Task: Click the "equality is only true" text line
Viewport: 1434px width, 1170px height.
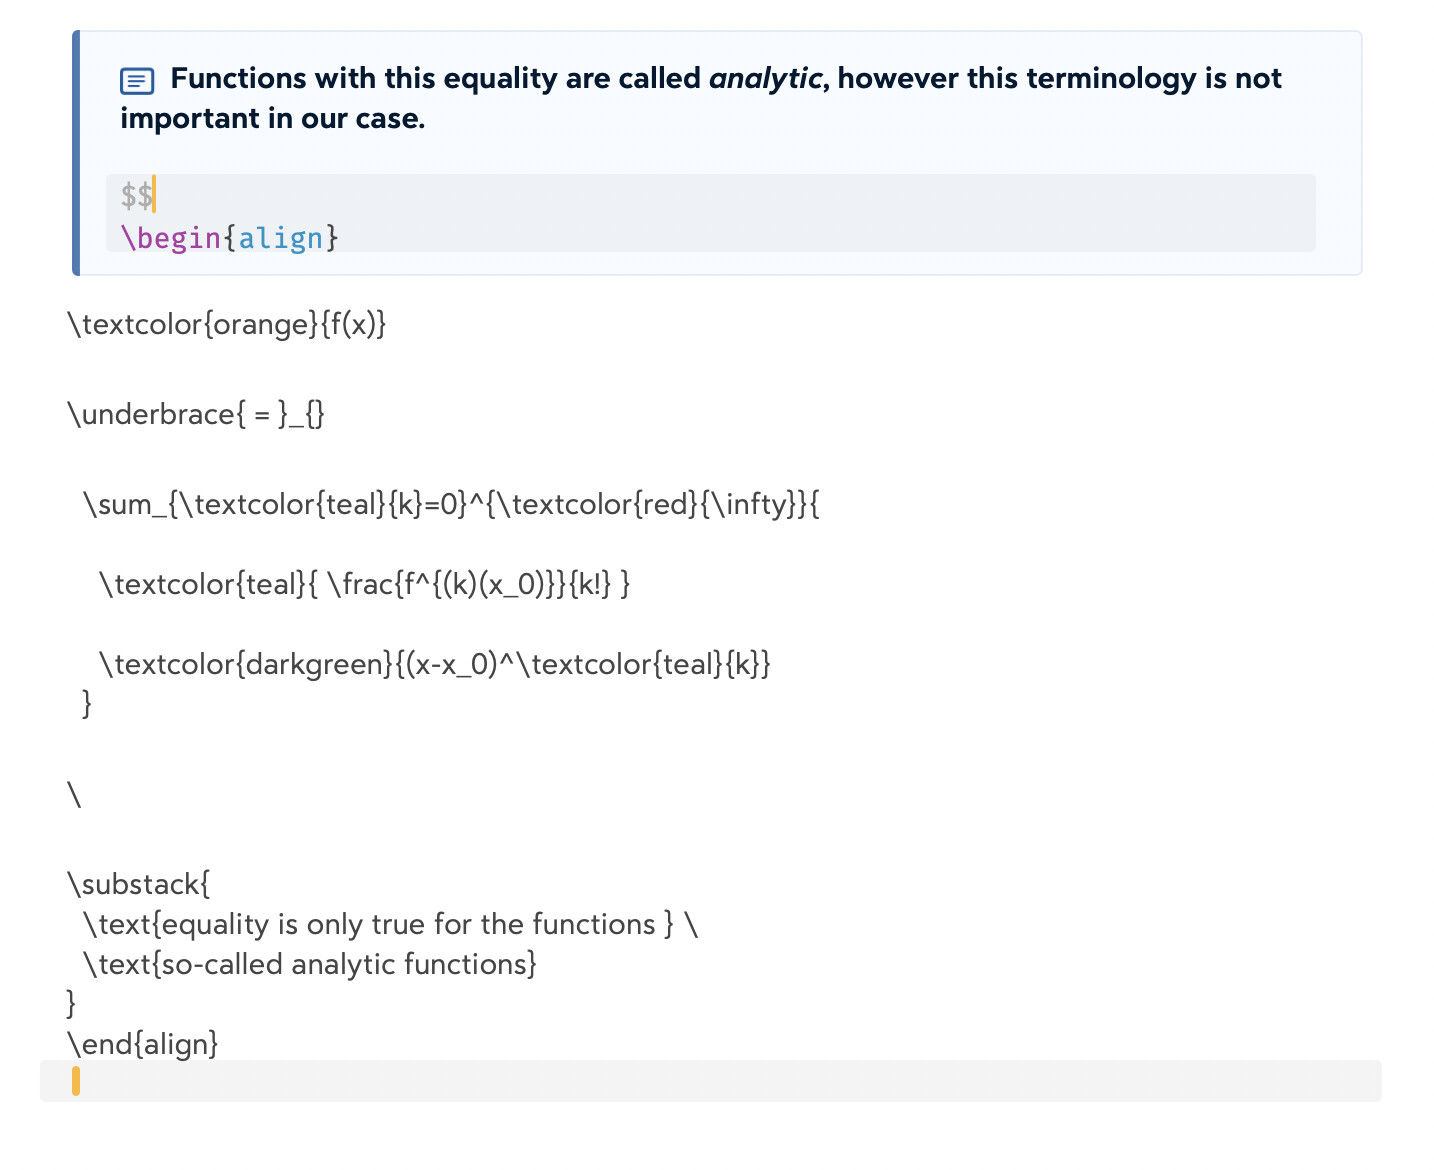Action: 390,924
